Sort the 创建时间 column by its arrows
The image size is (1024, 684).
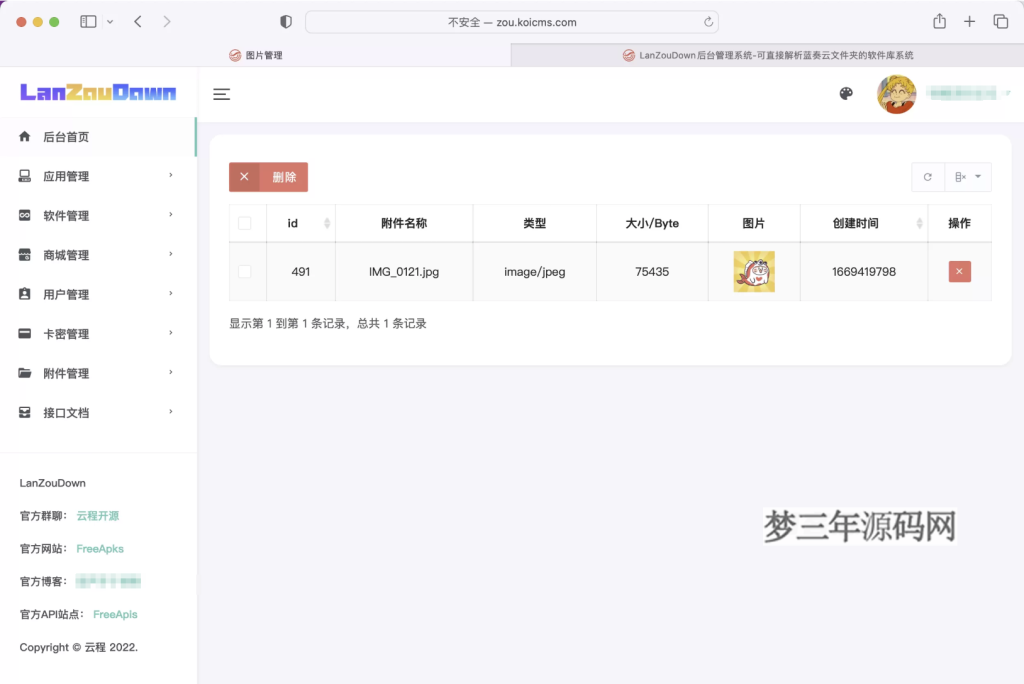point(921,222)
